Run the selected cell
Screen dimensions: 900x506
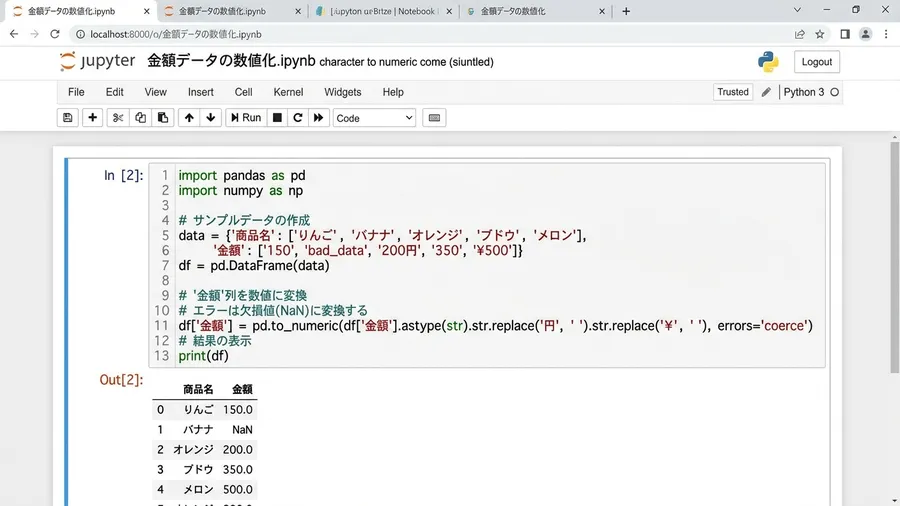pyautogui.click(x=246, y=118)
